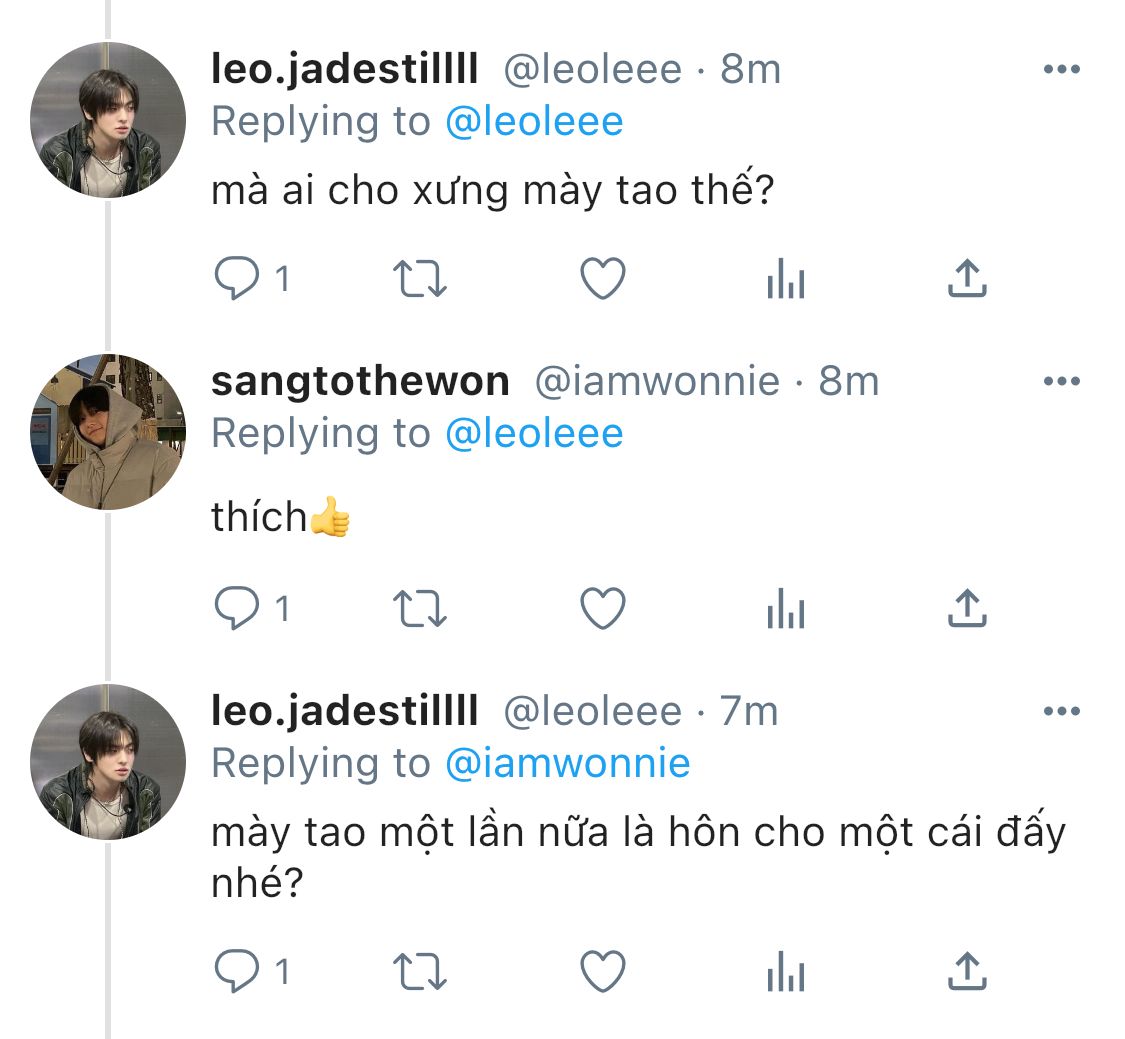Like the "hôn cho một cái đấy nhé?" tweet
This screenshot has width=1125, height=1039.
click(x=603, y=971)
